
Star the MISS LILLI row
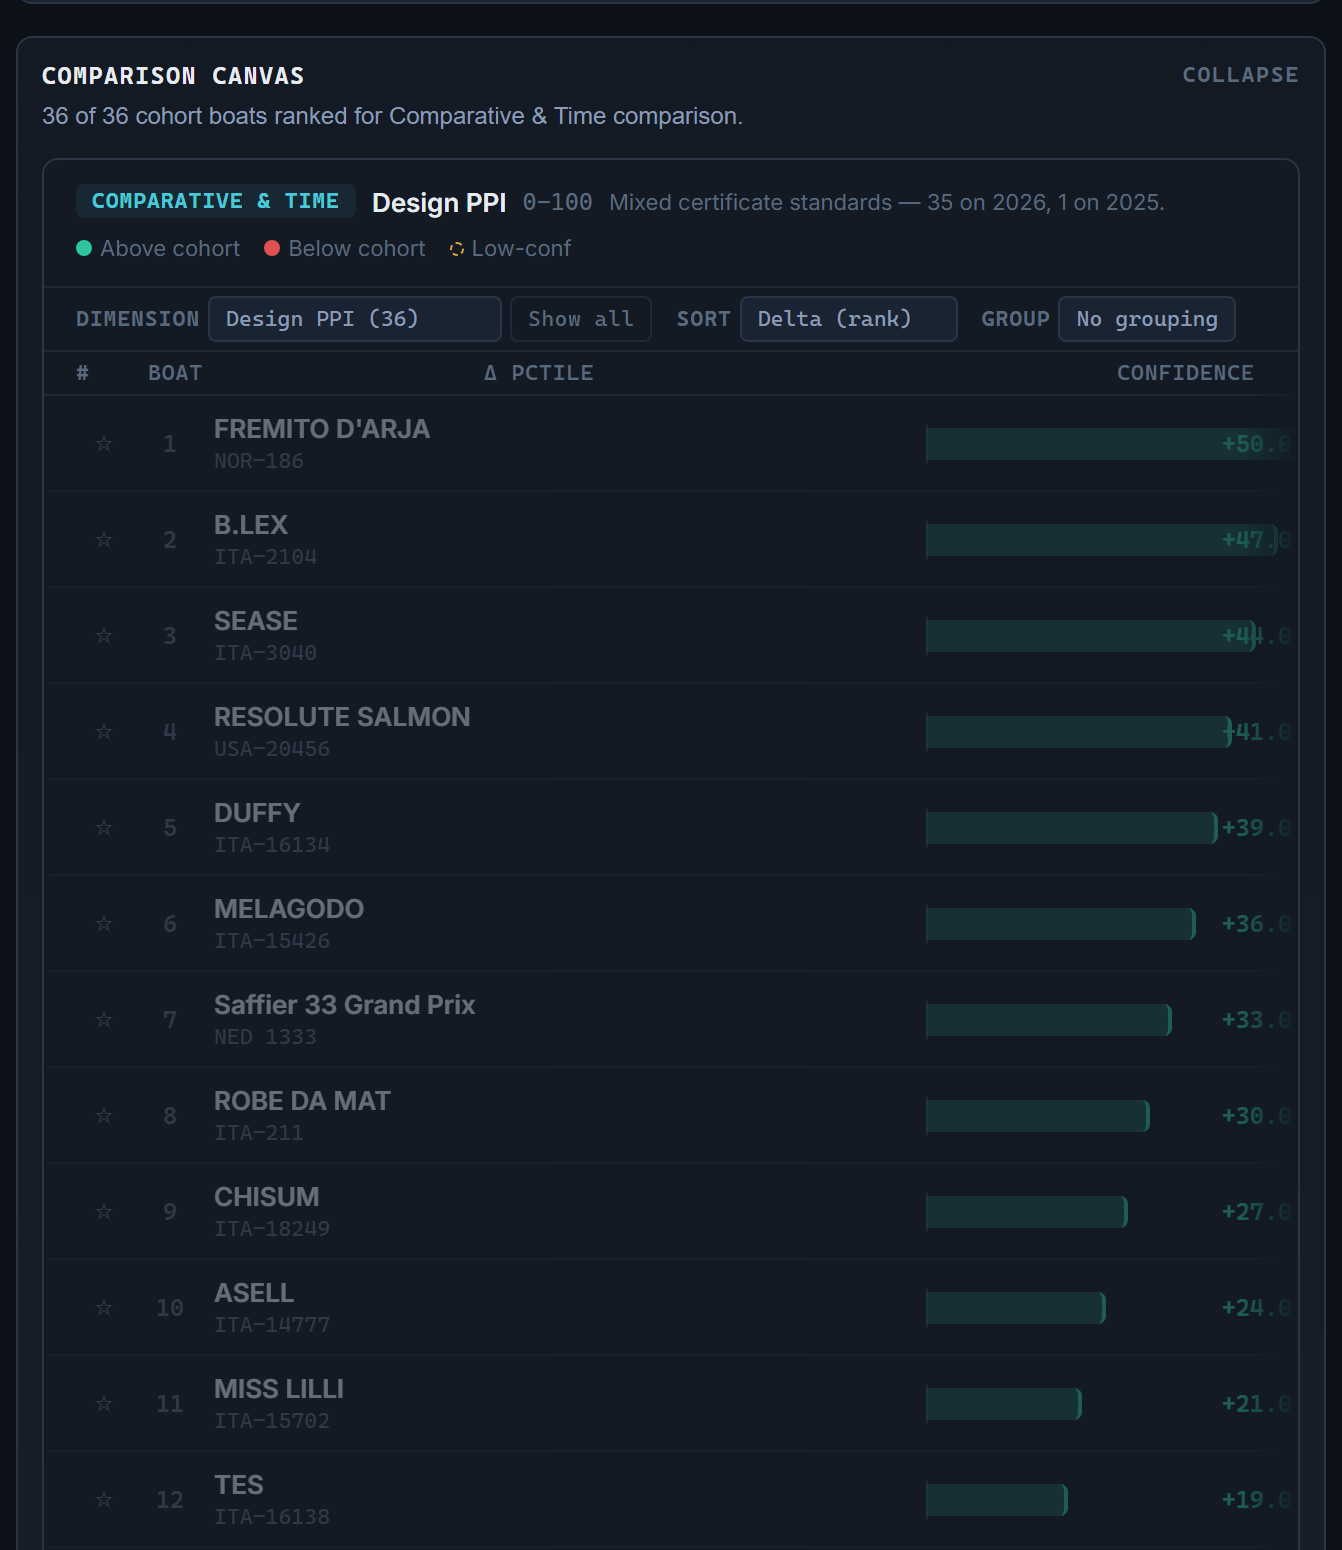104,1403
